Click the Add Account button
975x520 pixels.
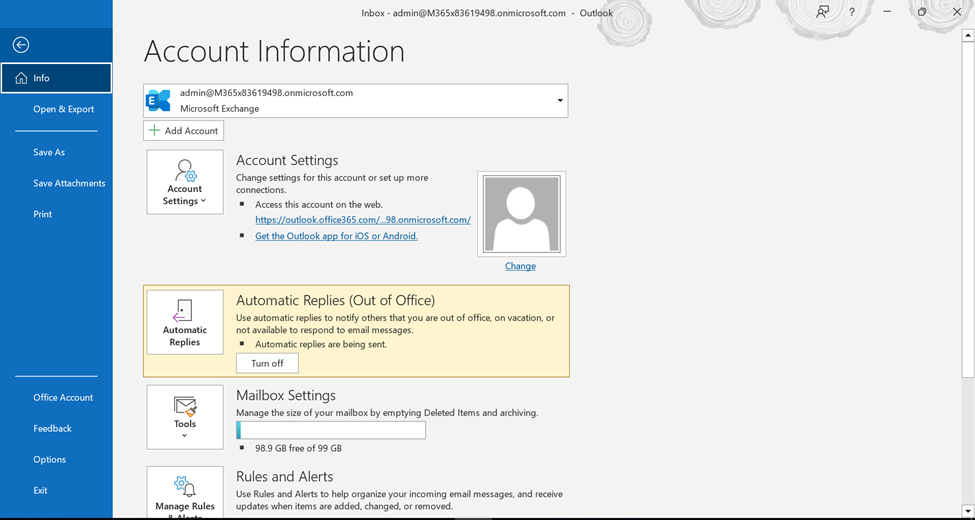(183, 131)
